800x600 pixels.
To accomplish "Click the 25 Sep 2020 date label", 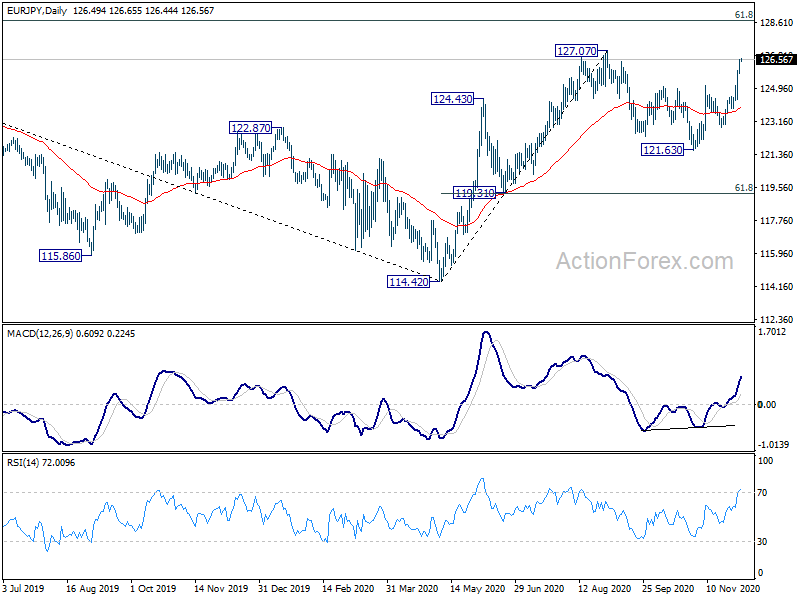I will [668, 588].
